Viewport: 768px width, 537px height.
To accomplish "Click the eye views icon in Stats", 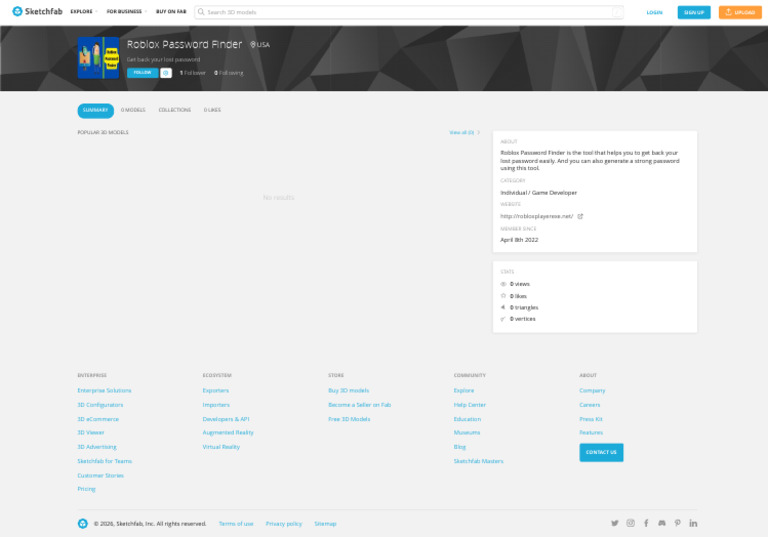I will 503,284.
